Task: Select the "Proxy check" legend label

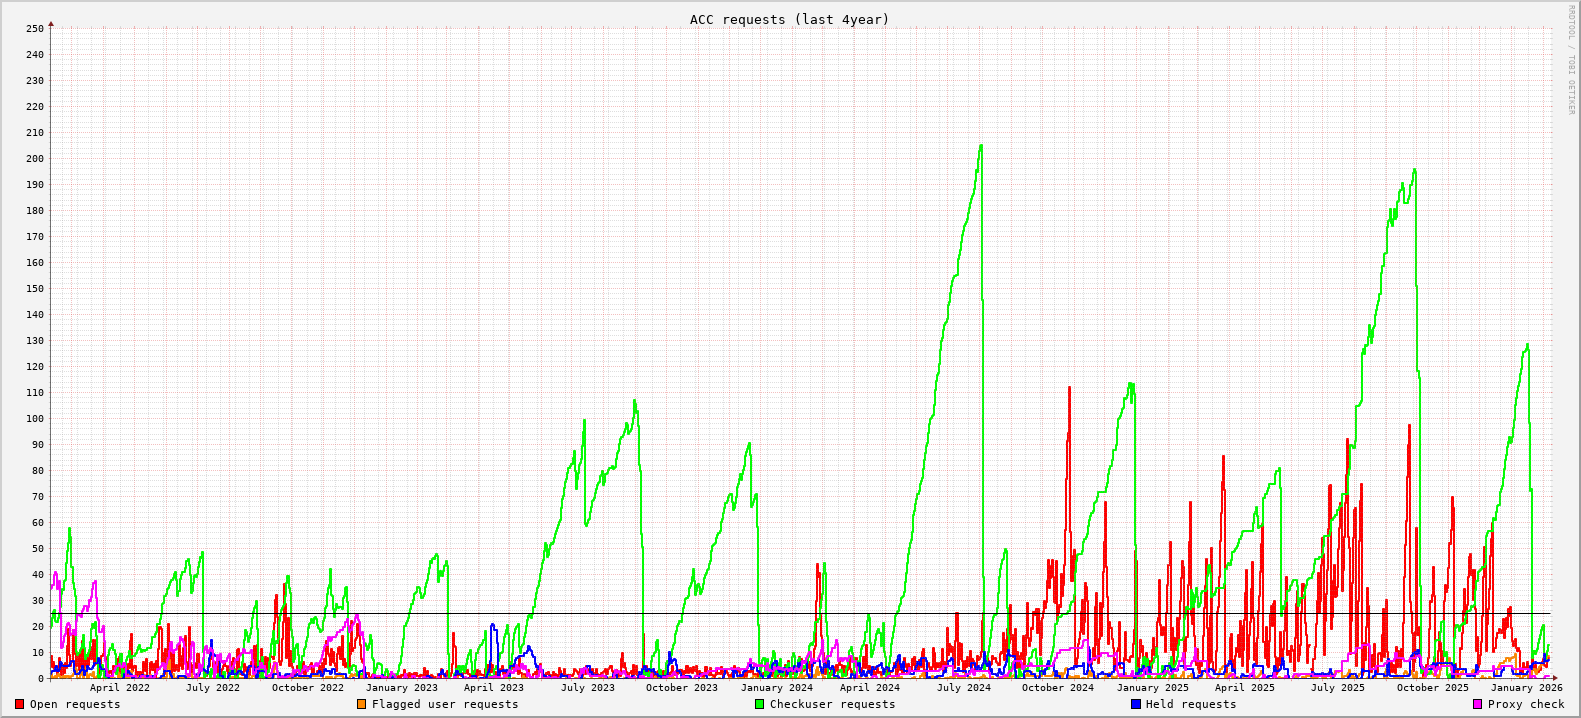Action: (x=1526, y=704)
